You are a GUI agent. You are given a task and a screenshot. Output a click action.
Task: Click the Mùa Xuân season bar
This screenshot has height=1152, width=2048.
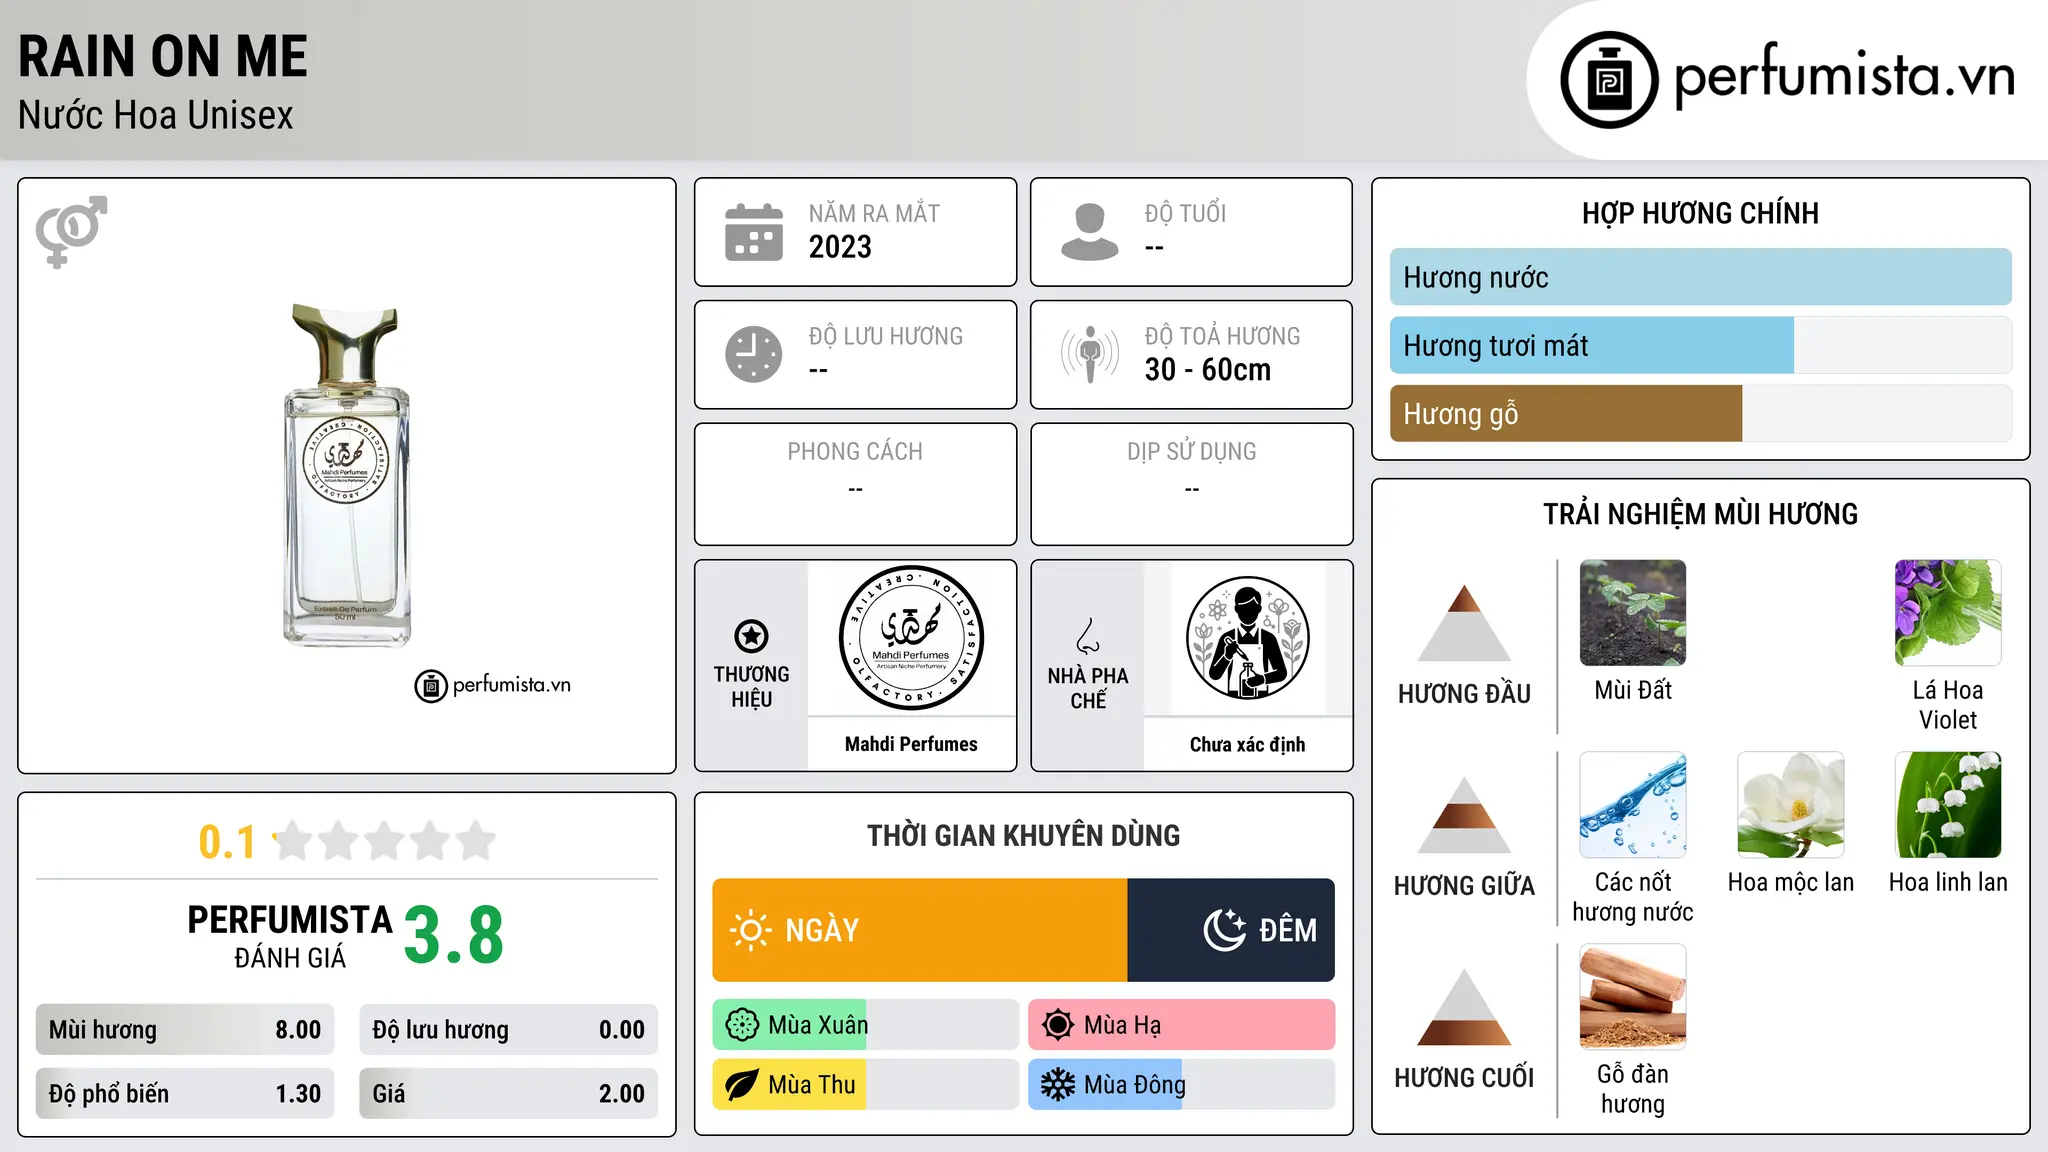click(866, 1025)
